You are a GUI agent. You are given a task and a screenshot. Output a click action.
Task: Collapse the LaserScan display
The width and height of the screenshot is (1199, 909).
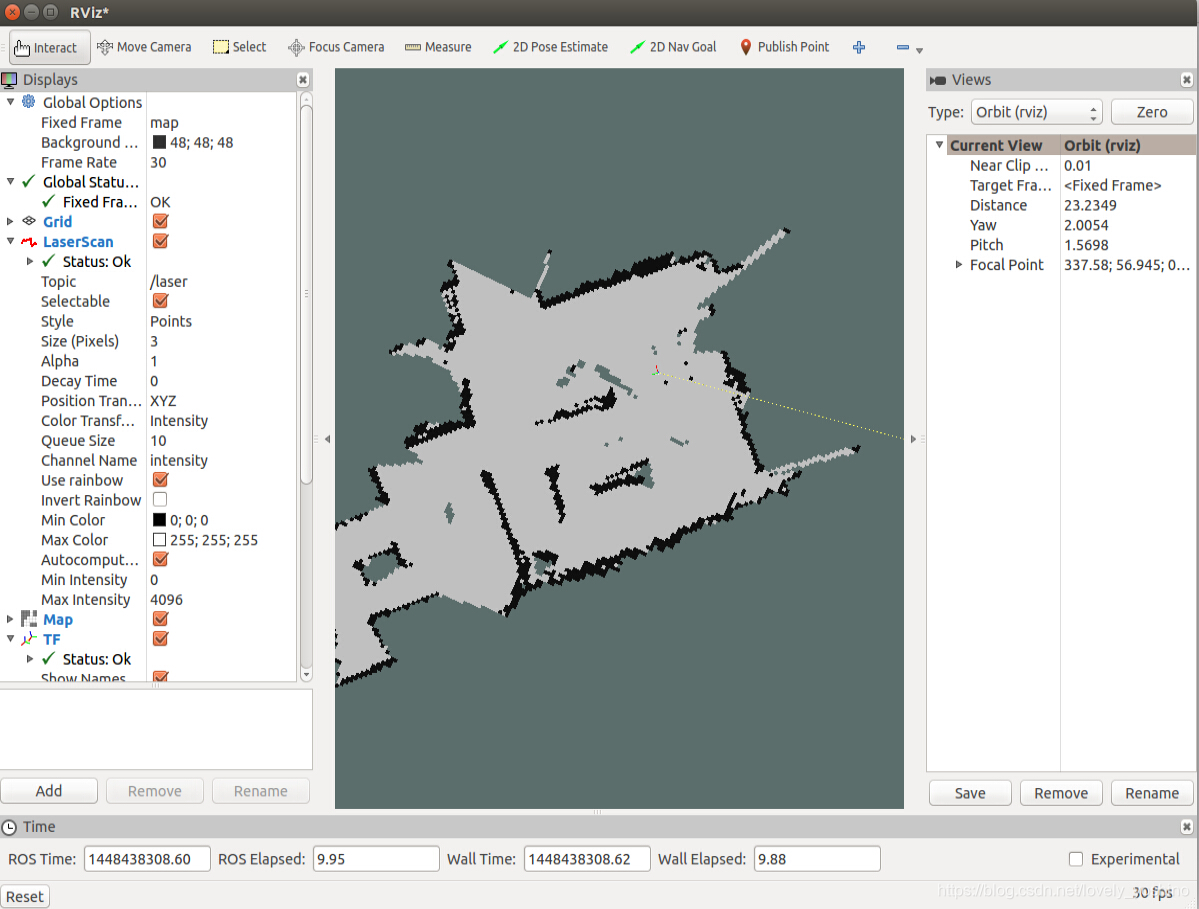point(10,242)
